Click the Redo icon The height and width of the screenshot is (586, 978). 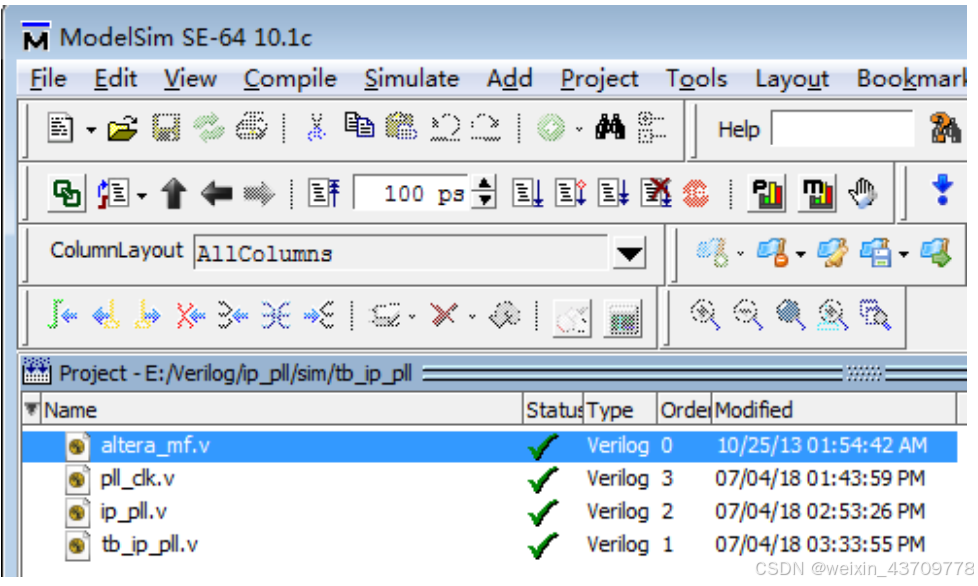click(487, 128)
